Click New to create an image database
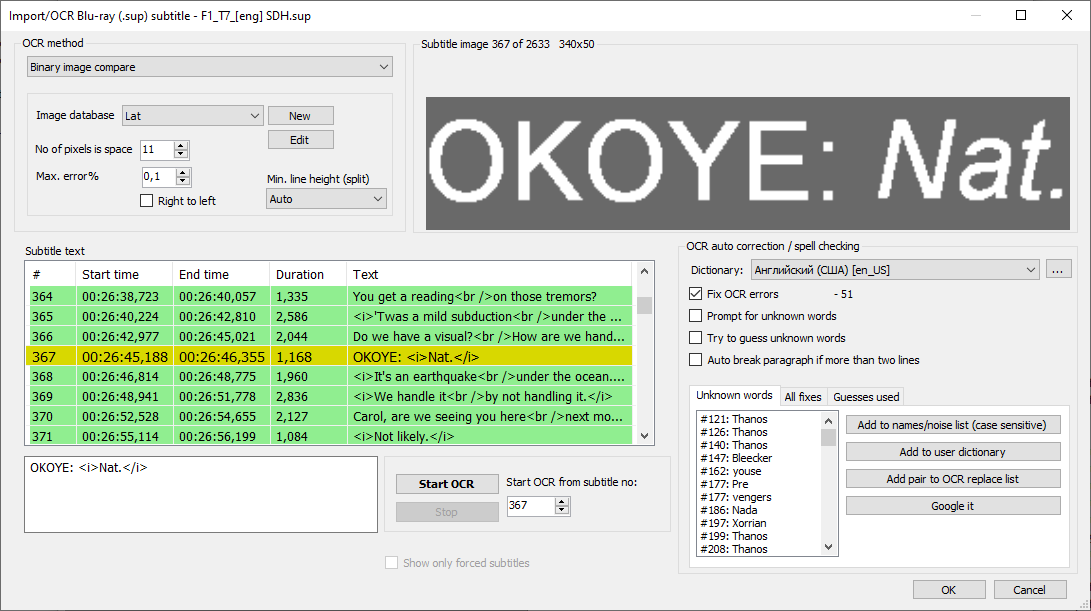The height and width of the screenshot is (611, 1091). 300,115
